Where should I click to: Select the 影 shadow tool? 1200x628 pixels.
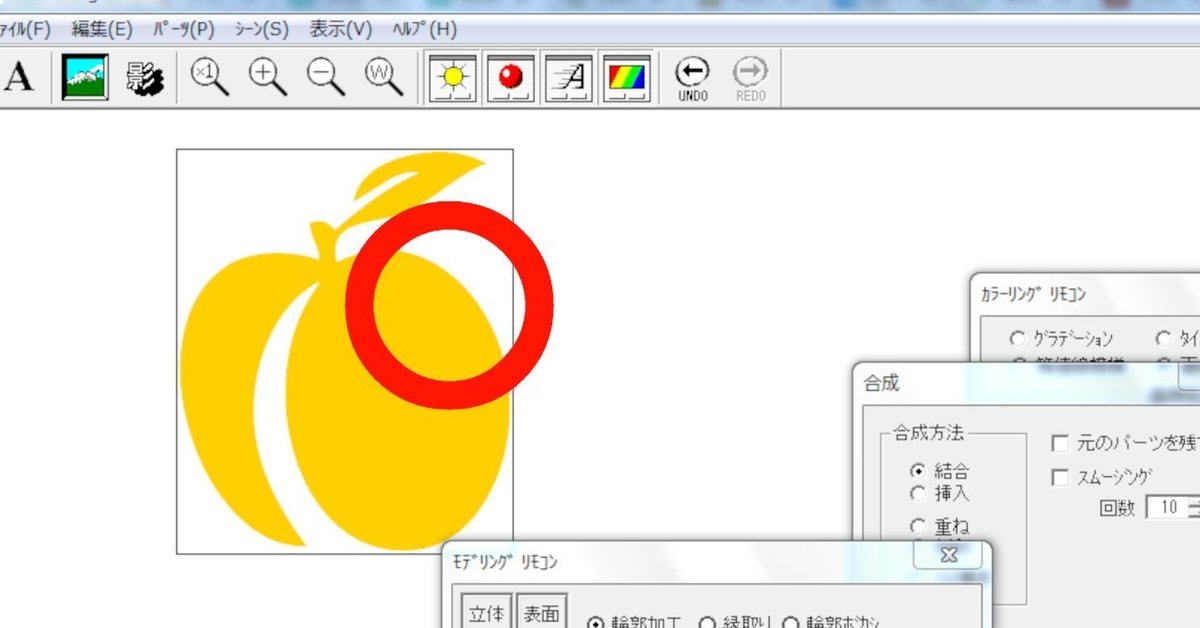(x=143, y=78)
